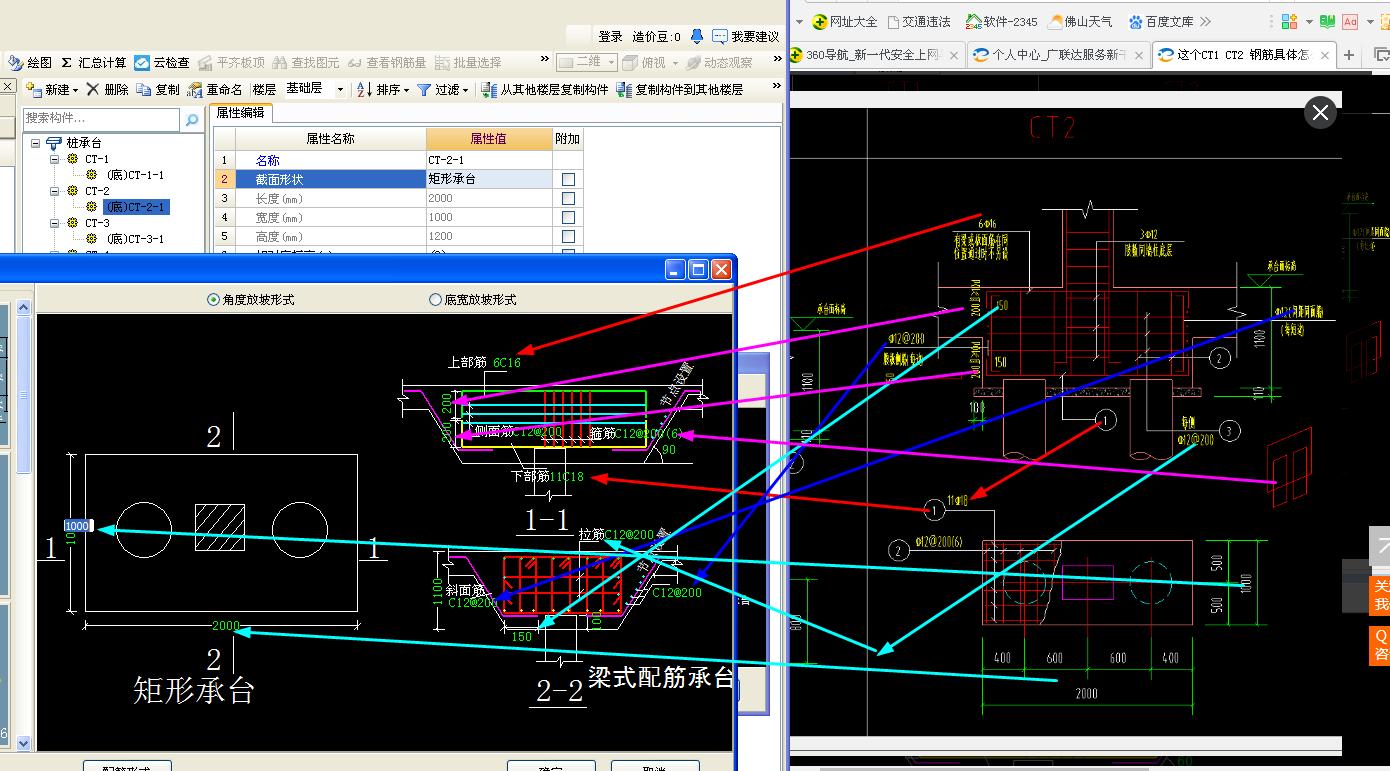The height and width of the screenshot is (771, 1390).
Task: Select the 角度放坡形式 radio option
Action: click(250, 299)
